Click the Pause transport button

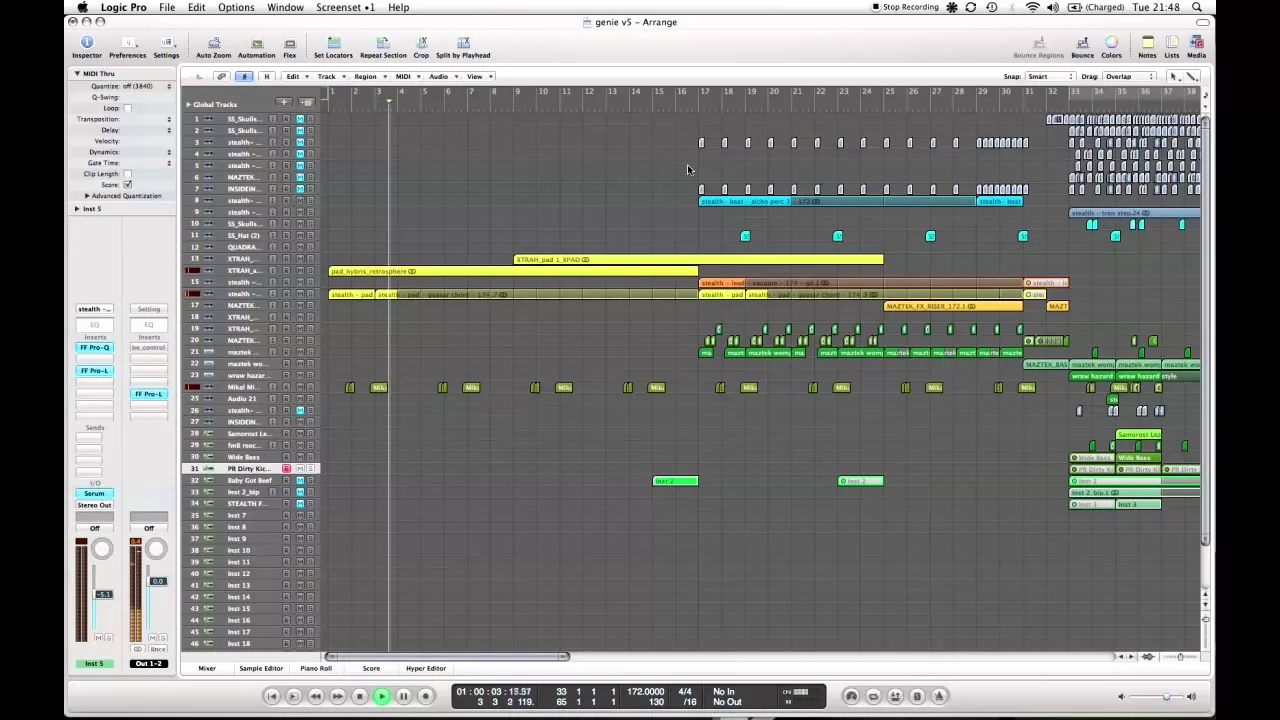coord(403,696)
